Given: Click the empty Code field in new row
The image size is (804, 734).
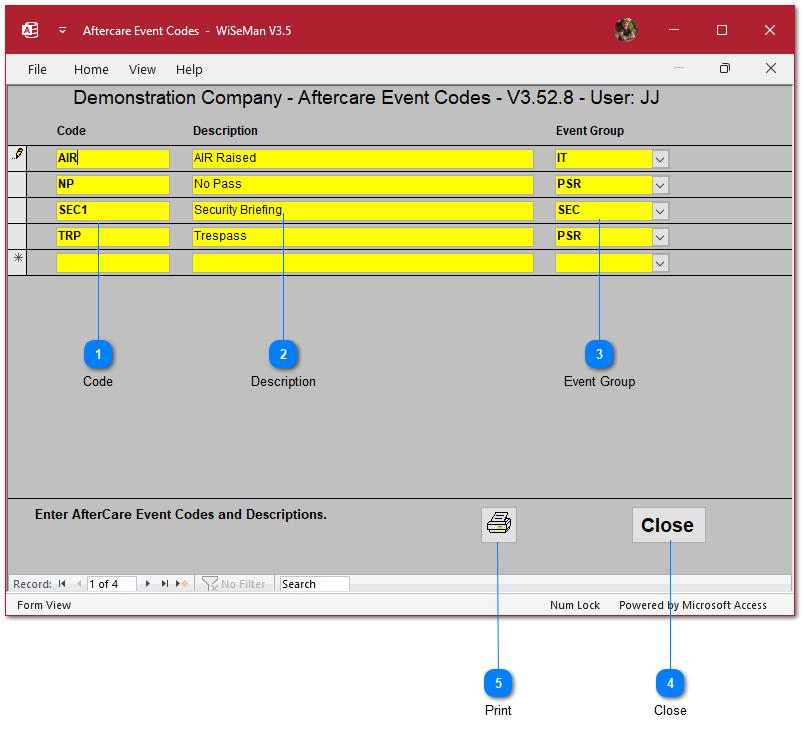Looking at the screenshot, I should point(113,263).
